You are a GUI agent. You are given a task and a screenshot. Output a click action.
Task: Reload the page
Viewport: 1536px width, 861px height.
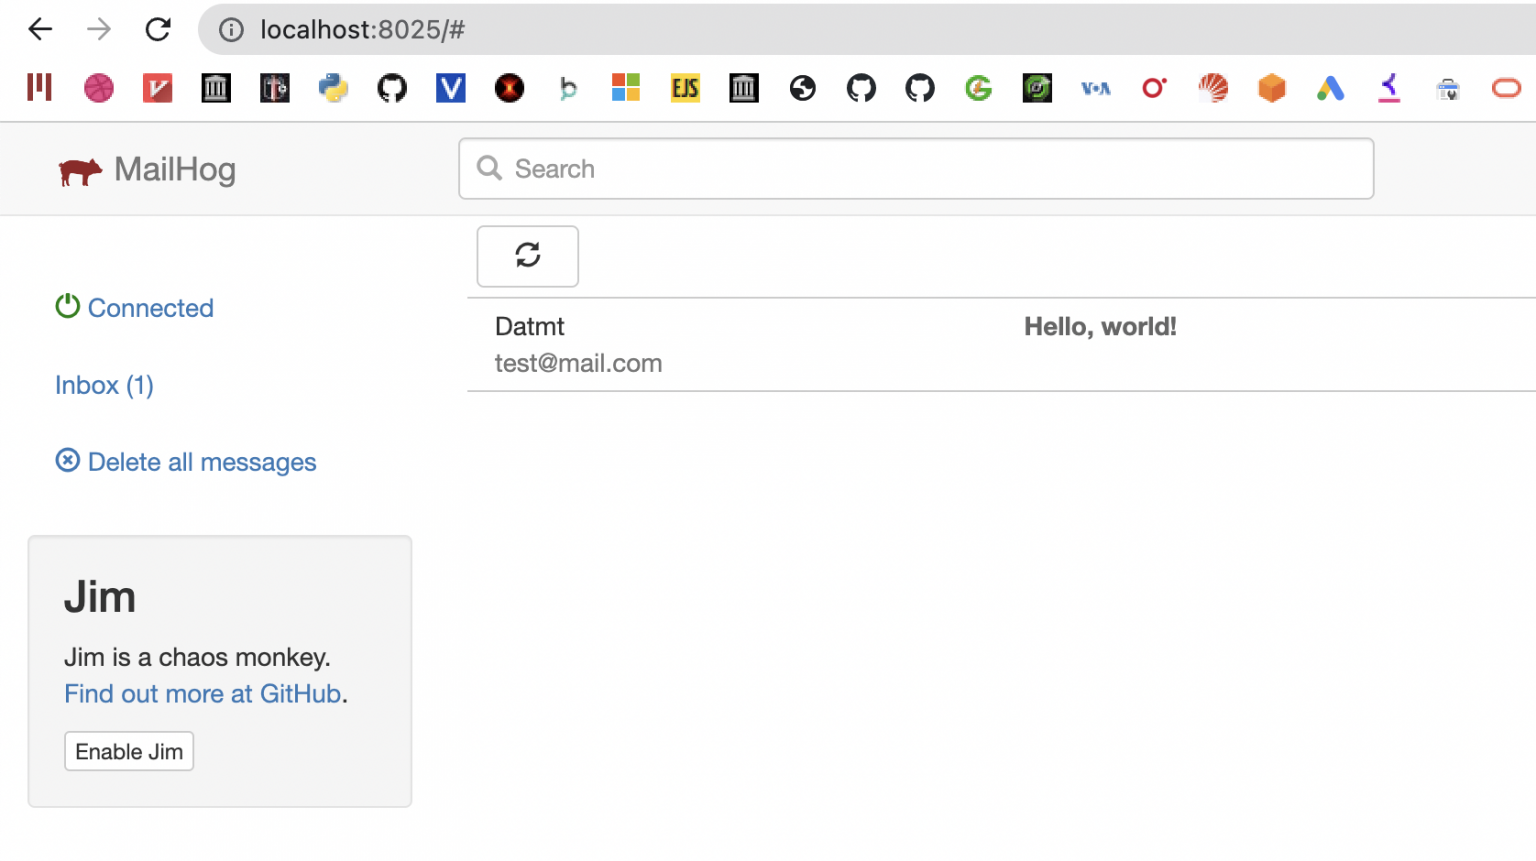click(x=158, y=29)
